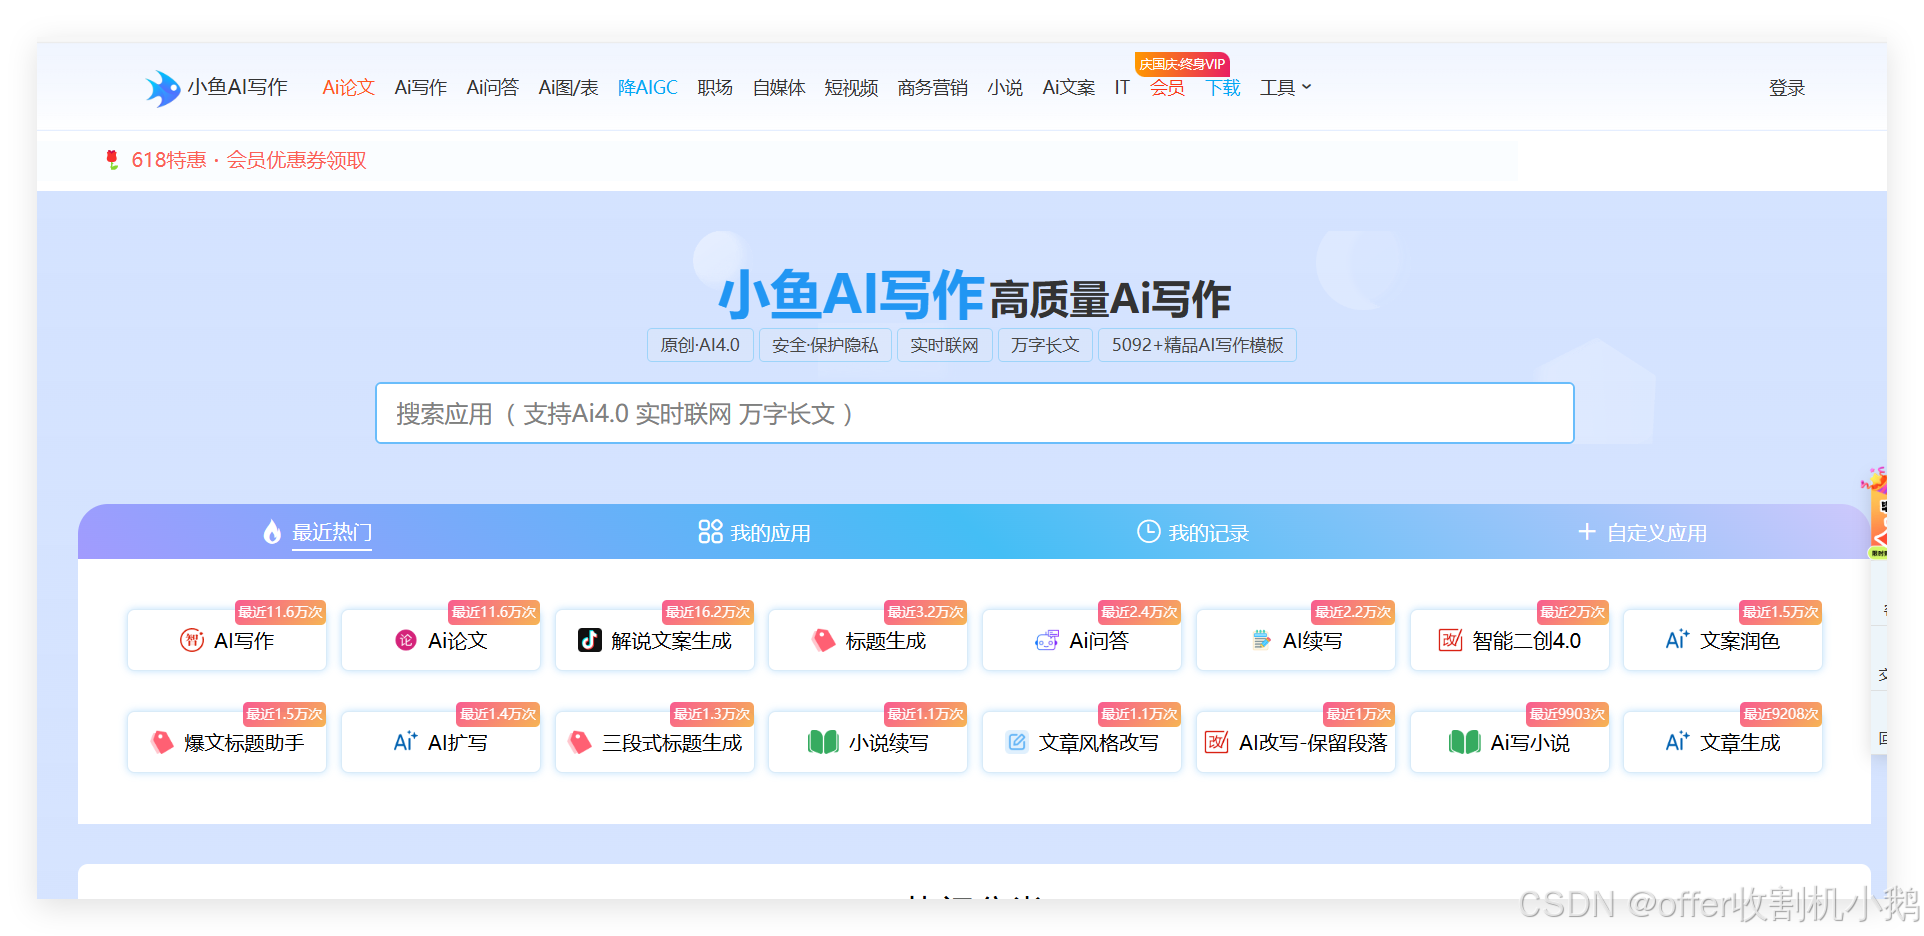1924x936 pixels.
Task: Click the chat robot icon on Ai问答 card
Action: (x=1047, y=640)
